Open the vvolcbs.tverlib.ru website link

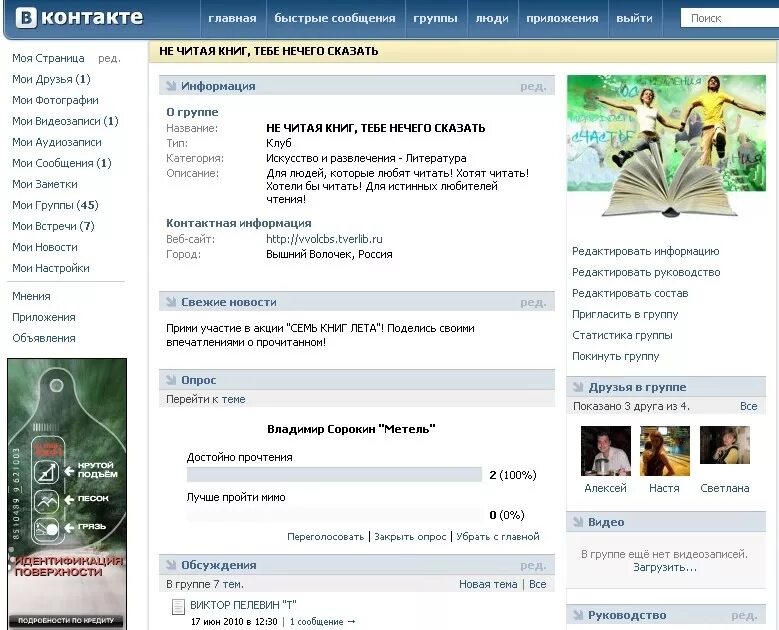click(x=324, y=239)
